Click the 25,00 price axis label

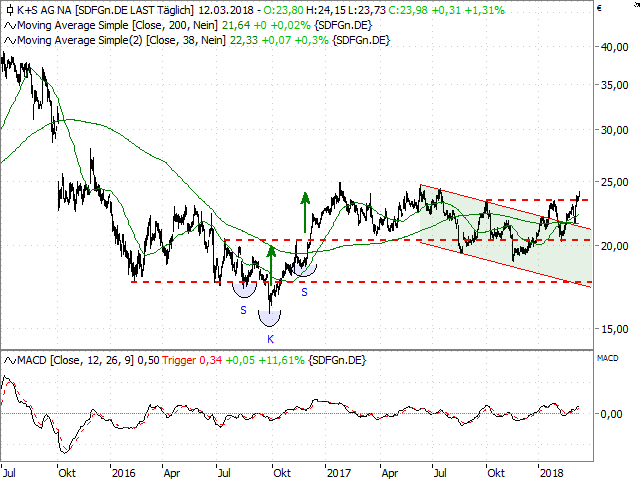pos(615,182)
